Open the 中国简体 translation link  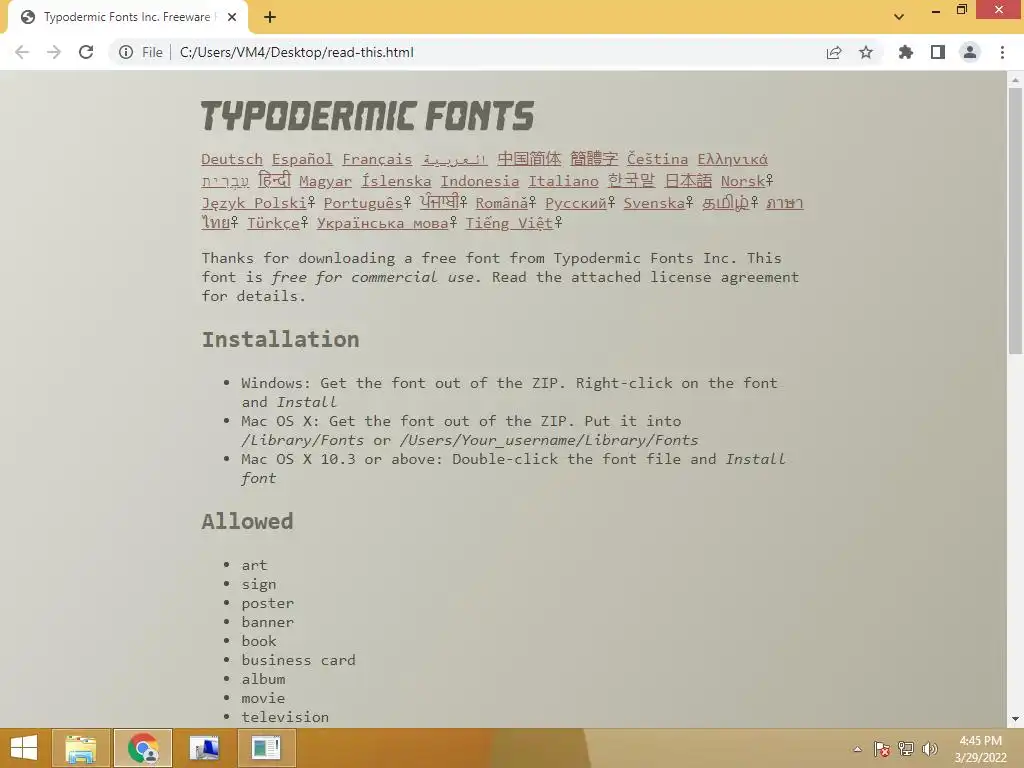pos(529,159)
